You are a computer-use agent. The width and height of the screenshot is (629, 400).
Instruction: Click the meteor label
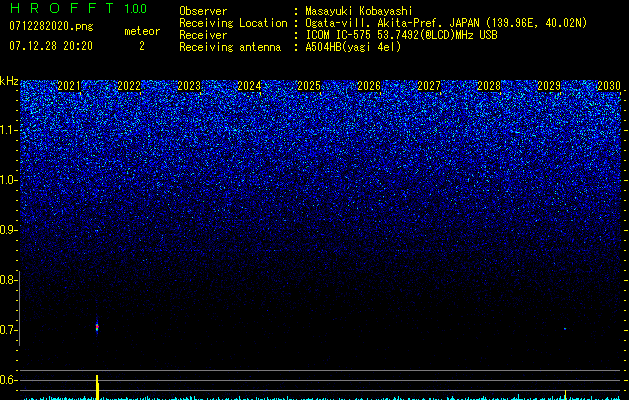coord(142,31)
